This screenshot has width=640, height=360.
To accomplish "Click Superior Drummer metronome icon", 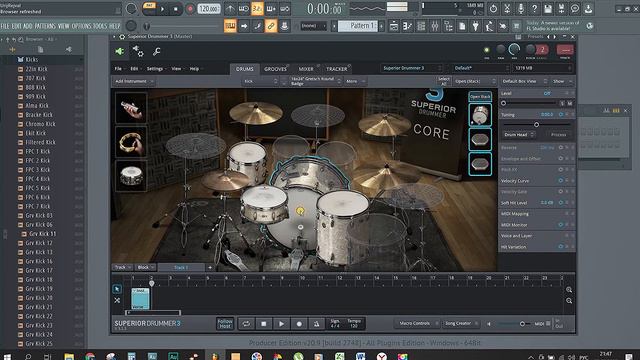I will (x=316, y=324).
